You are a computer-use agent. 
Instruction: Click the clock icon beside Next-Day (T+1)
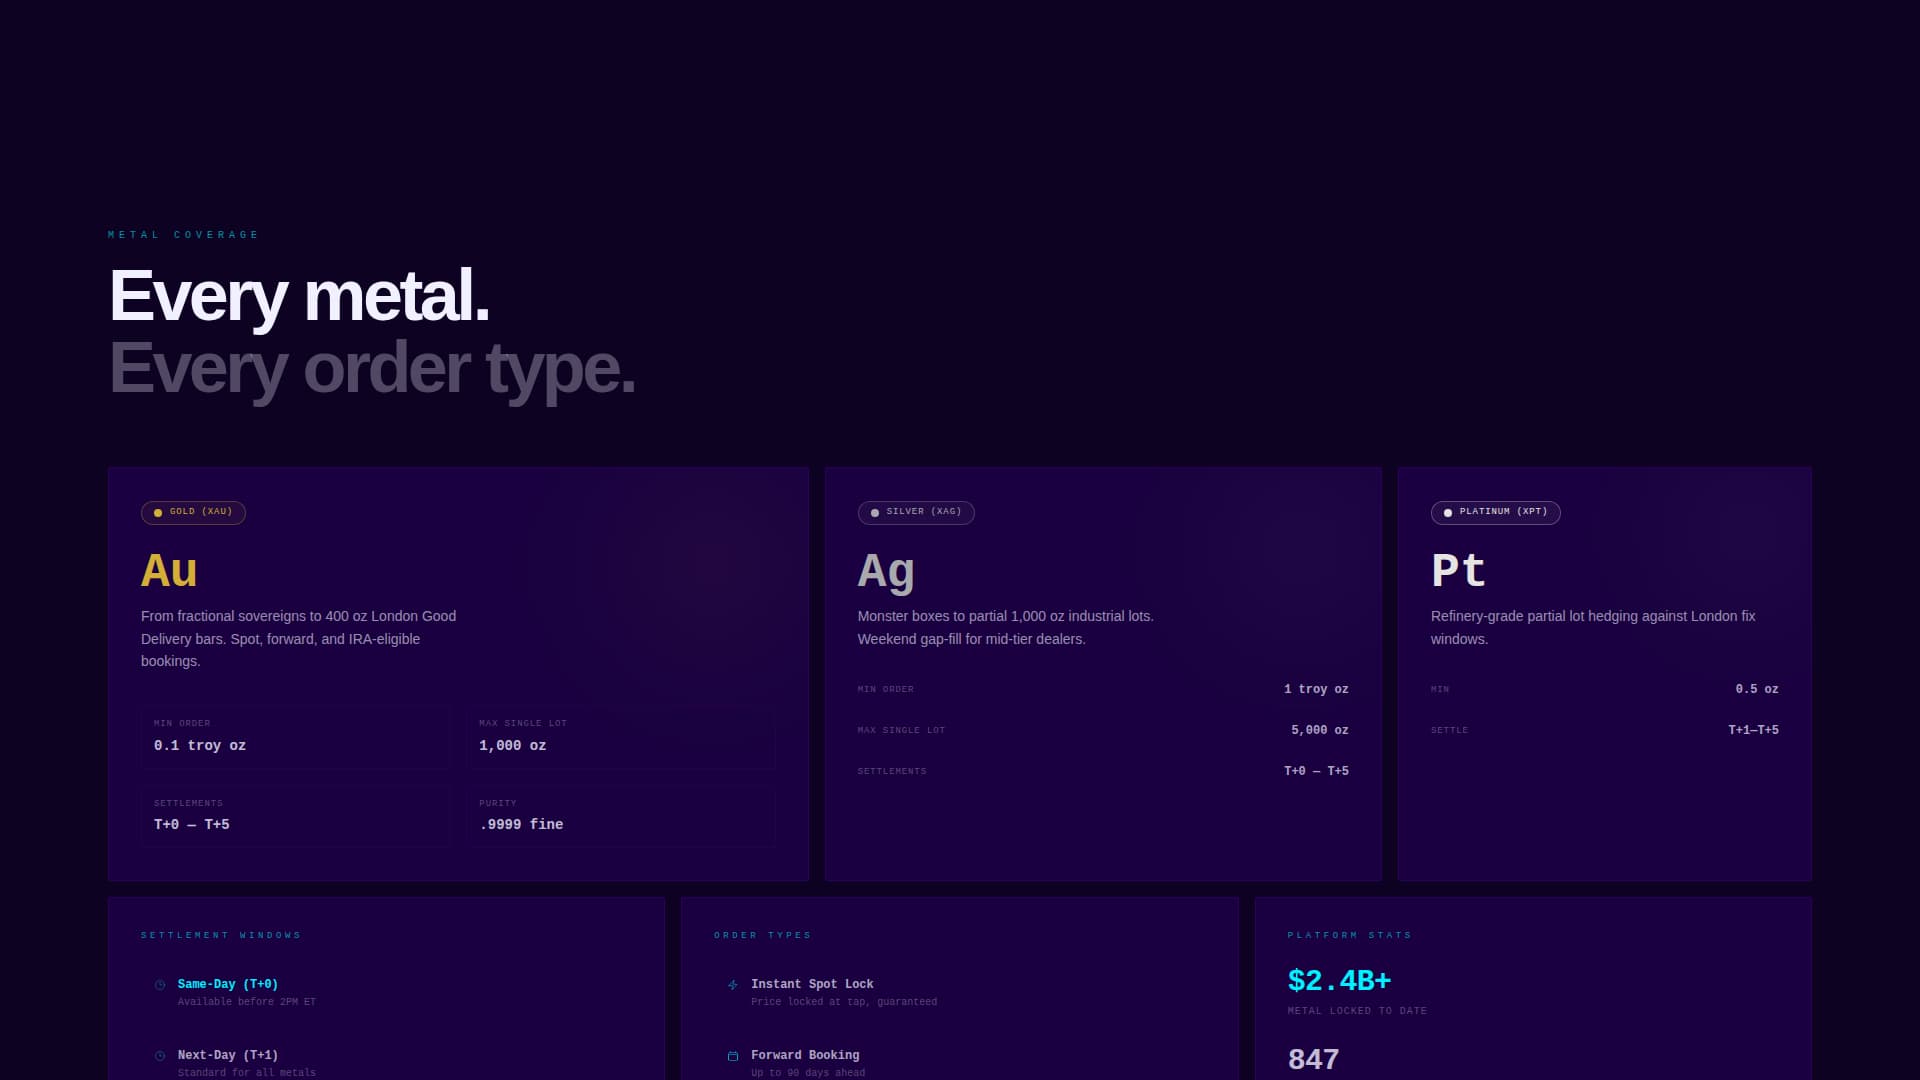tap(160, 1056)
